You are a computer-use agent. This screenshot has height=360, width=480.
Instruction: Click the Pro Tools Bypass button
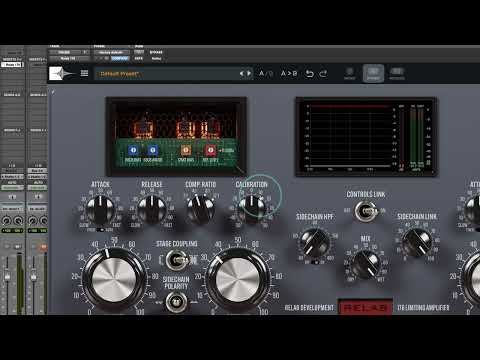156,52
